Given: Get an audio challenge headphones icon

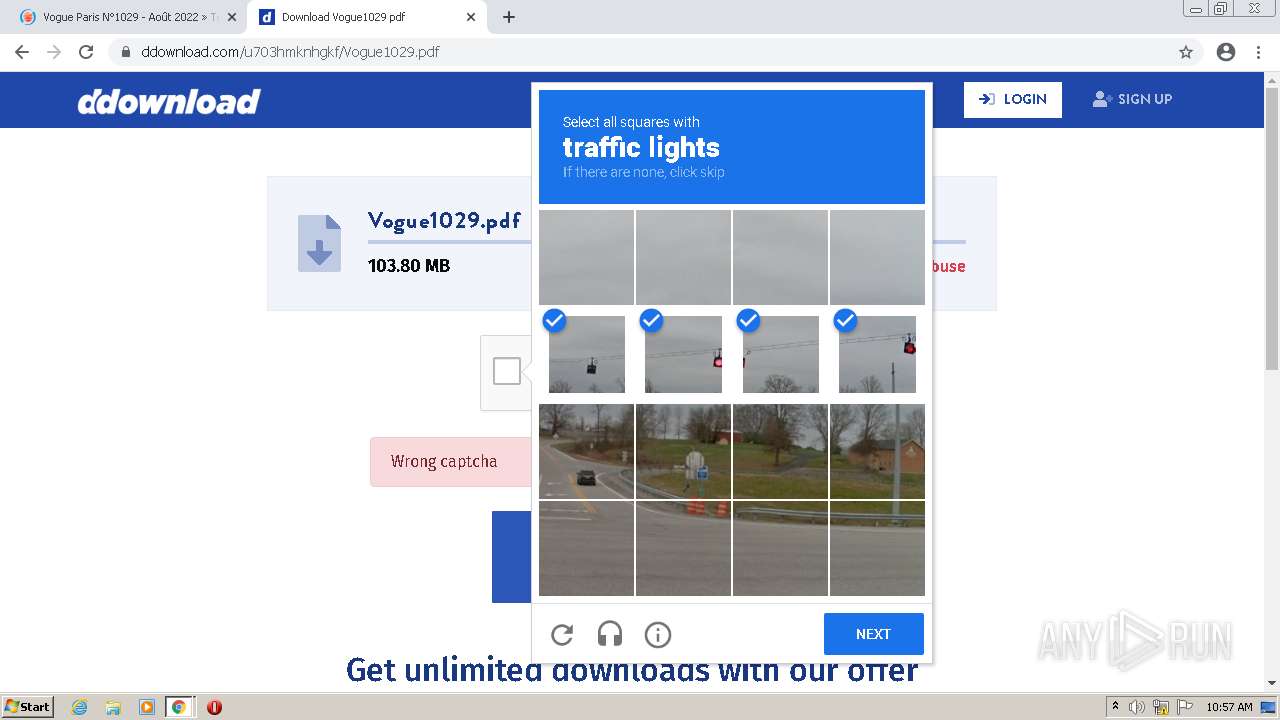Looking at the screenshot, I should [610, 634].
